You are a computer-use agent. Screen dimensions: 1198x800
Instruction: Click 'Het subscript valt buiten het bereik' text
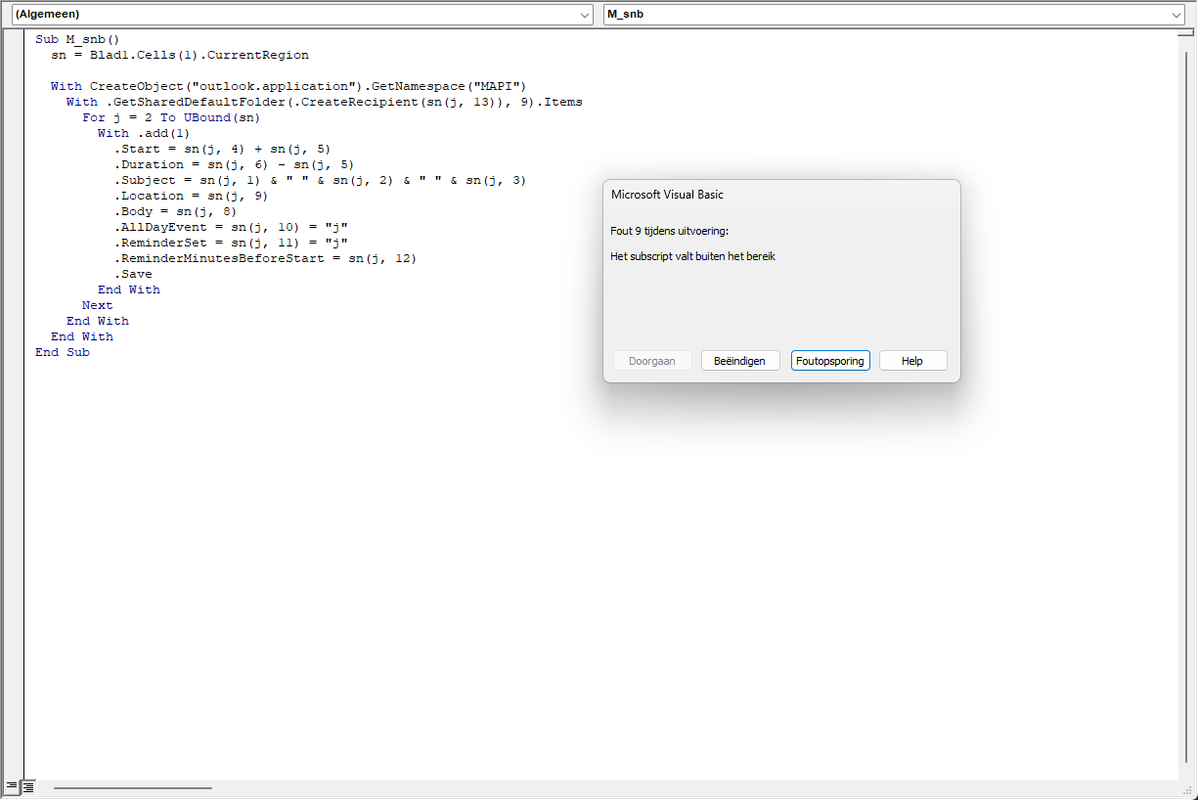(x=692, y=256)
